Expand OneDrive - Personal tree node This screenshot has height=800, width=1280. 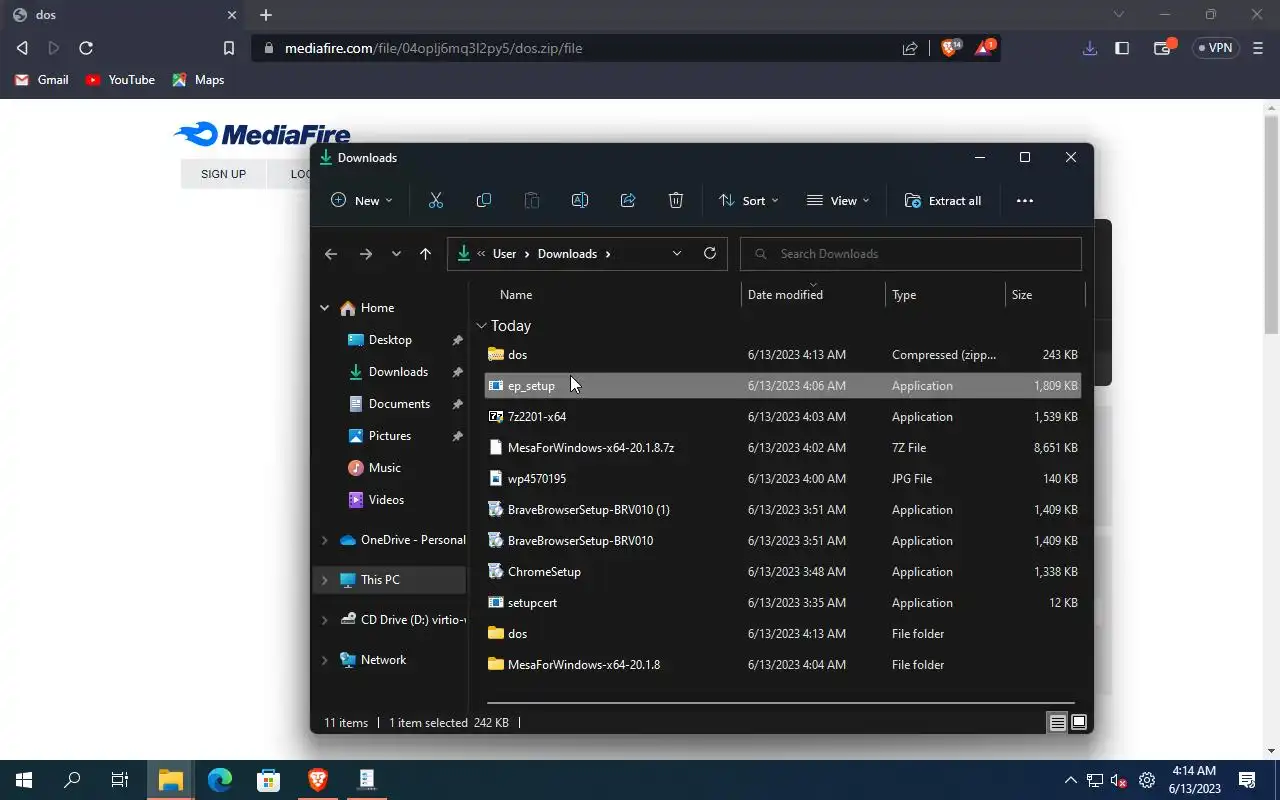[324, 540]
